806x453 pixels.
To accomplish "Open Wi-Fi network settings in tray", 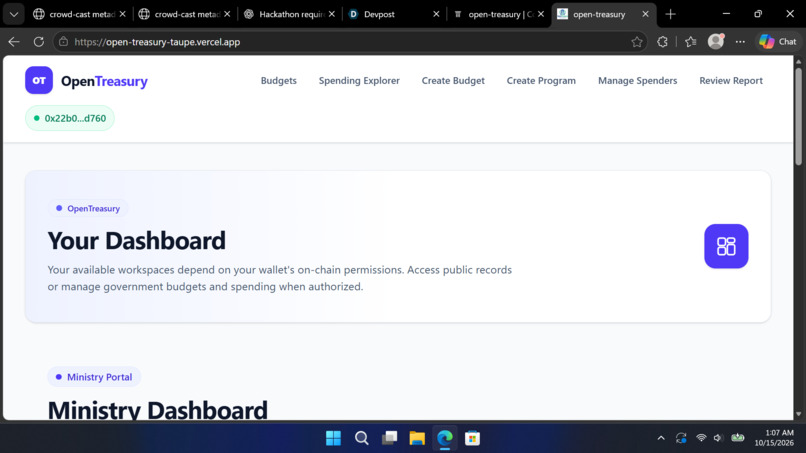I will click(701, 438).
